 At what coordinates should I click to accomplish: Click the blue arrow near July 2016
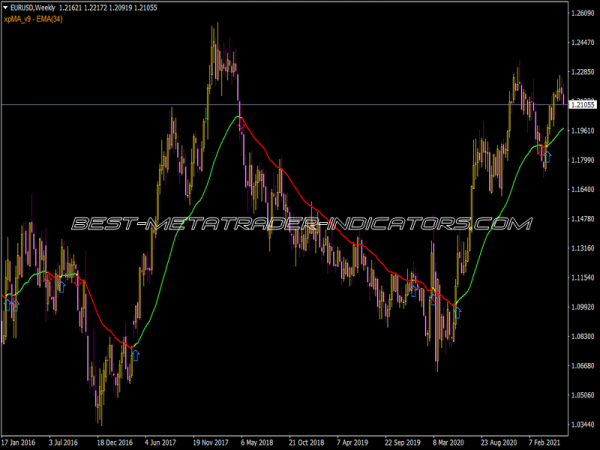61,285
